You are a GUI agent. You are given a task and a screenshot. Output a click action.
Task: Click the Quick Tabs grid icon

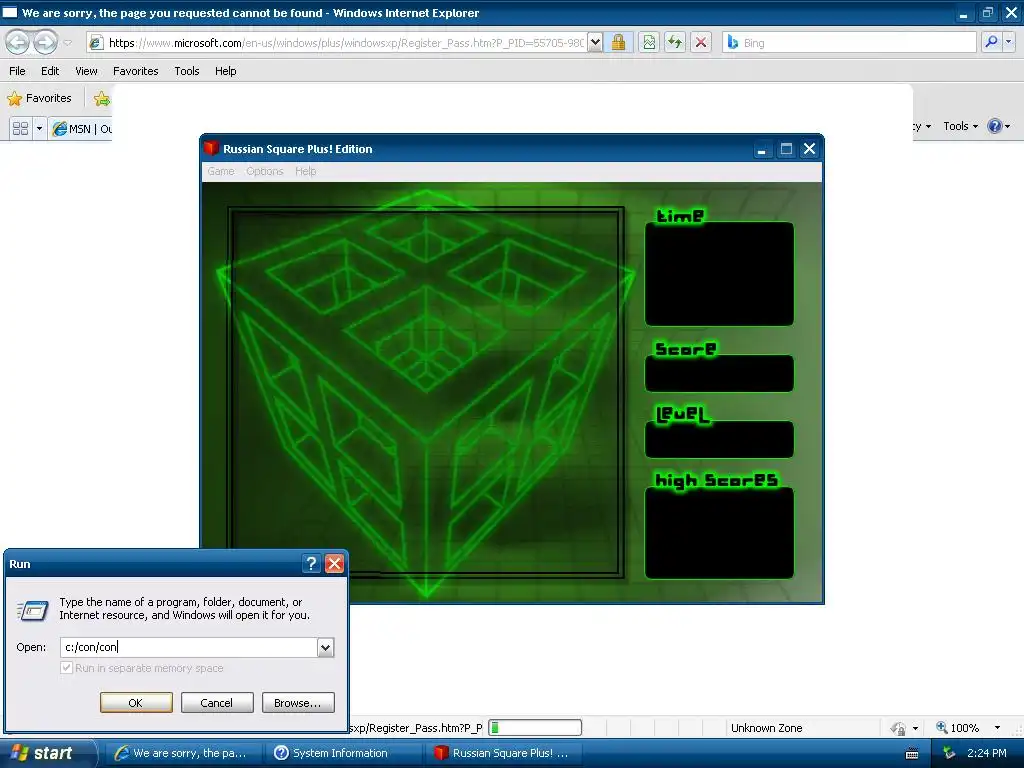pyautogui.click(x=20, y=128)
